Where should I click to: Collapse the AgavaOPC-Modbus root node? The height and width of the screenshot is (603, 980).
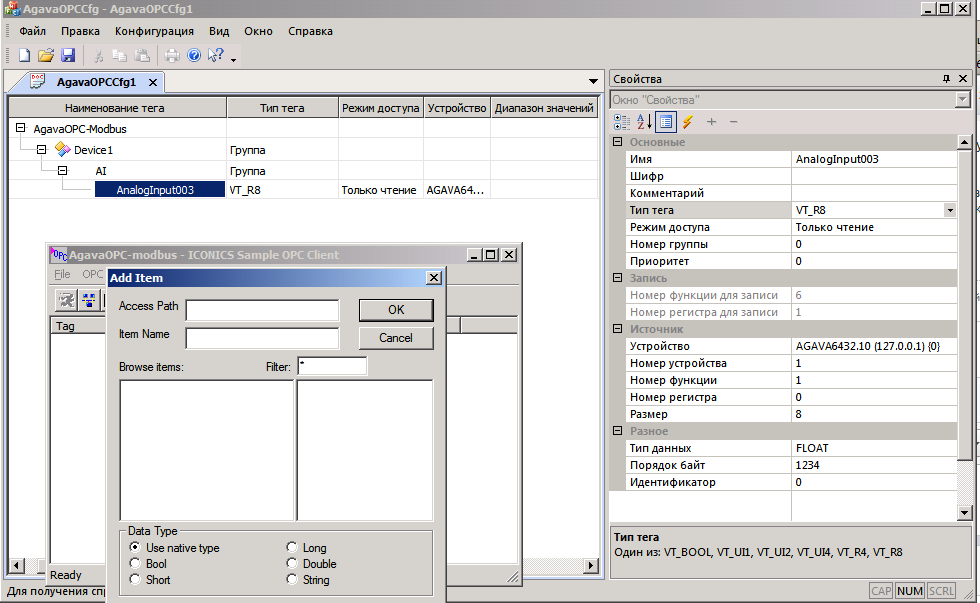21,128
